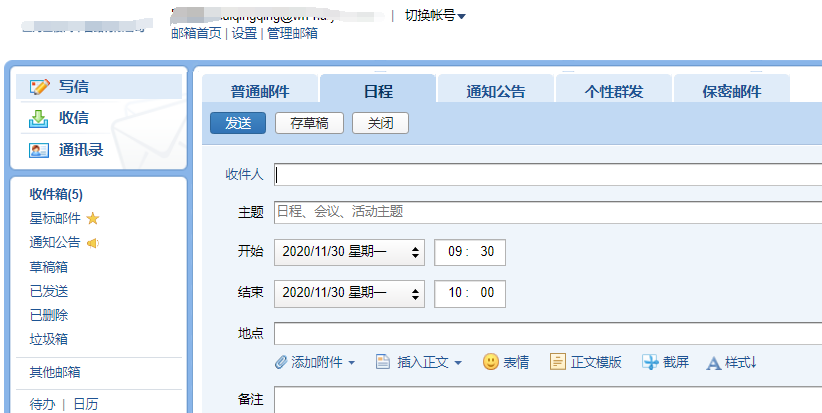Switch to the 普通邮件 tab
Screen dimensions: 822x413
pyautogui.click(x=260, y=91)
